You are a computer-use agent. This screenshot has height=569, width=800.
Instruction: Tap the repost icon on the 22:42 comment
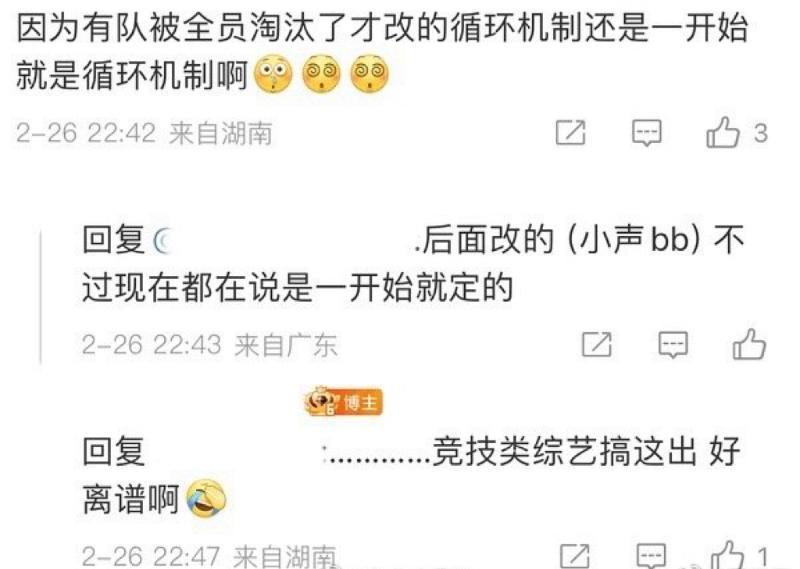pos(570,133)
